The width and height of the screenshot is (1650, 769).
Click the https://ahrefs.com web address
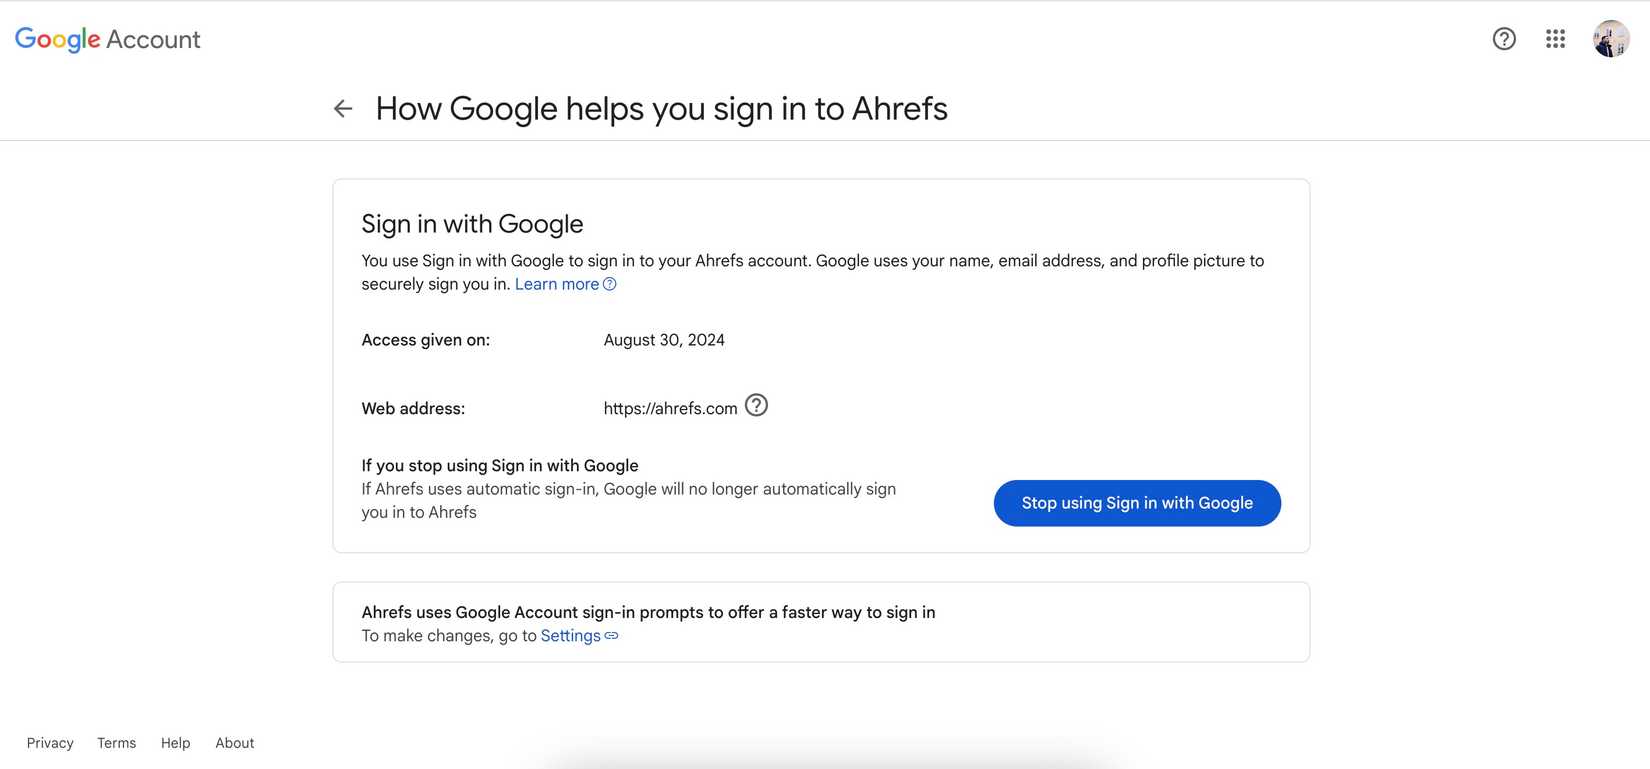[x=670, y=408]
